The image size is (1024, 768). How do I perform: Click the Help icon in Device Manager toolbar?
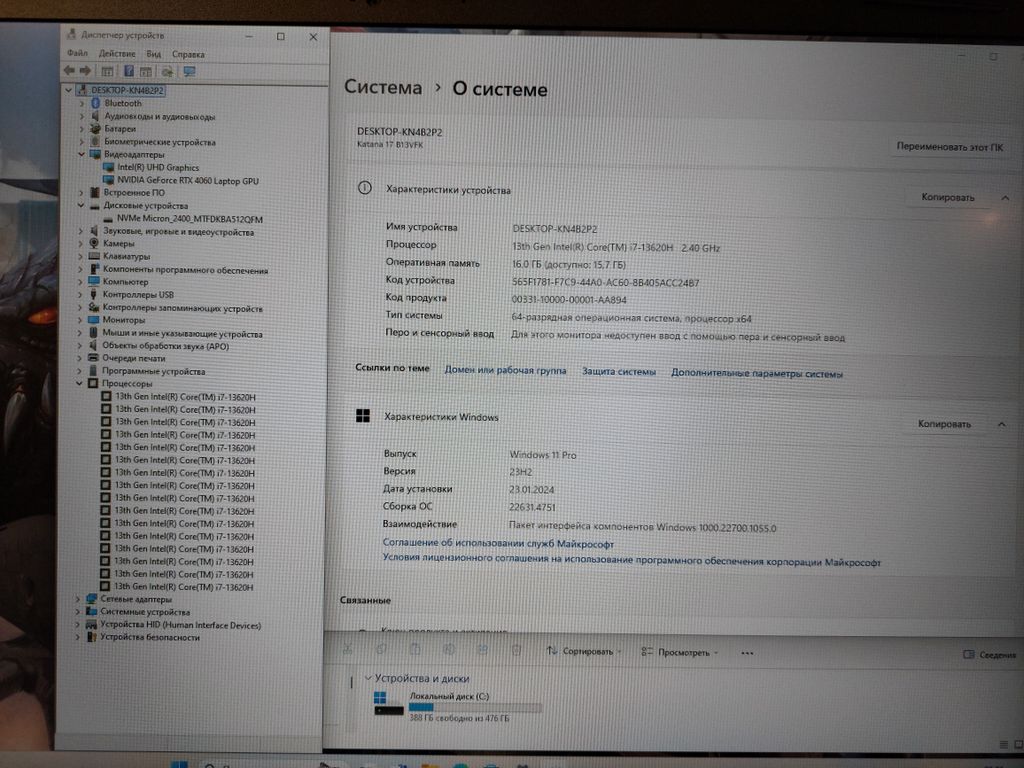tap(129, 71)
